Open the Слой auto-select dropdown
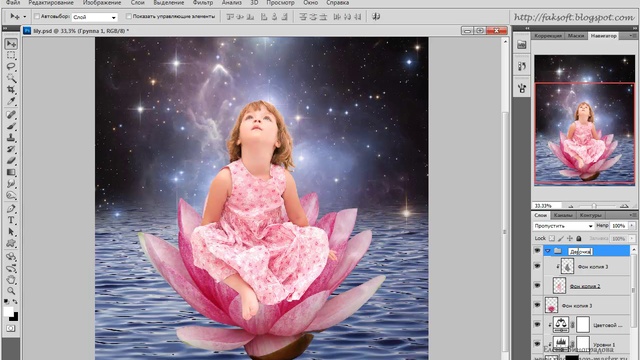 coord(95,17)
